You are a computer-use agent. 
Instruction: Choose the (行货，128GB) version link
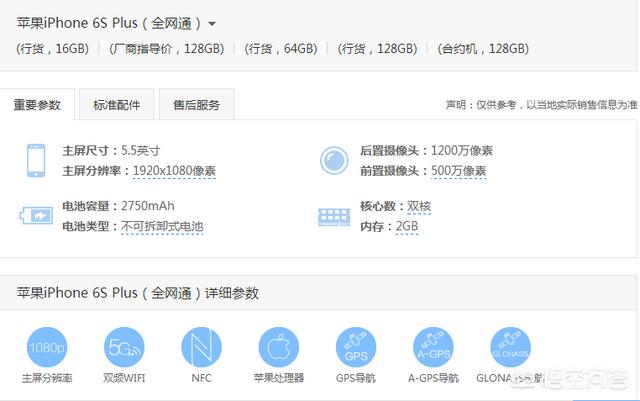378,49
